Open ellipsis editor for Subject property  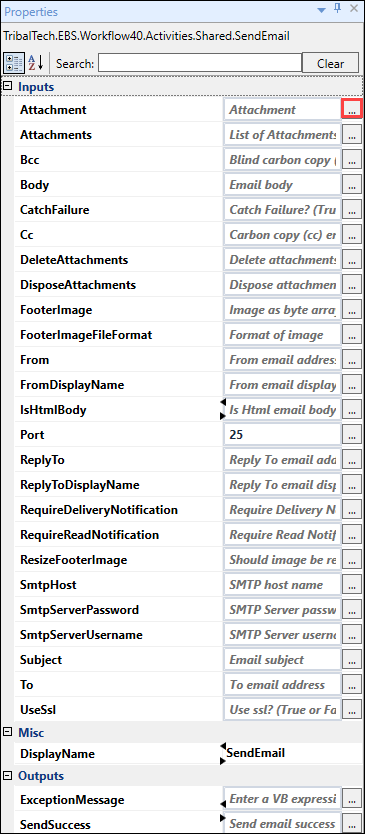(352, 660)
